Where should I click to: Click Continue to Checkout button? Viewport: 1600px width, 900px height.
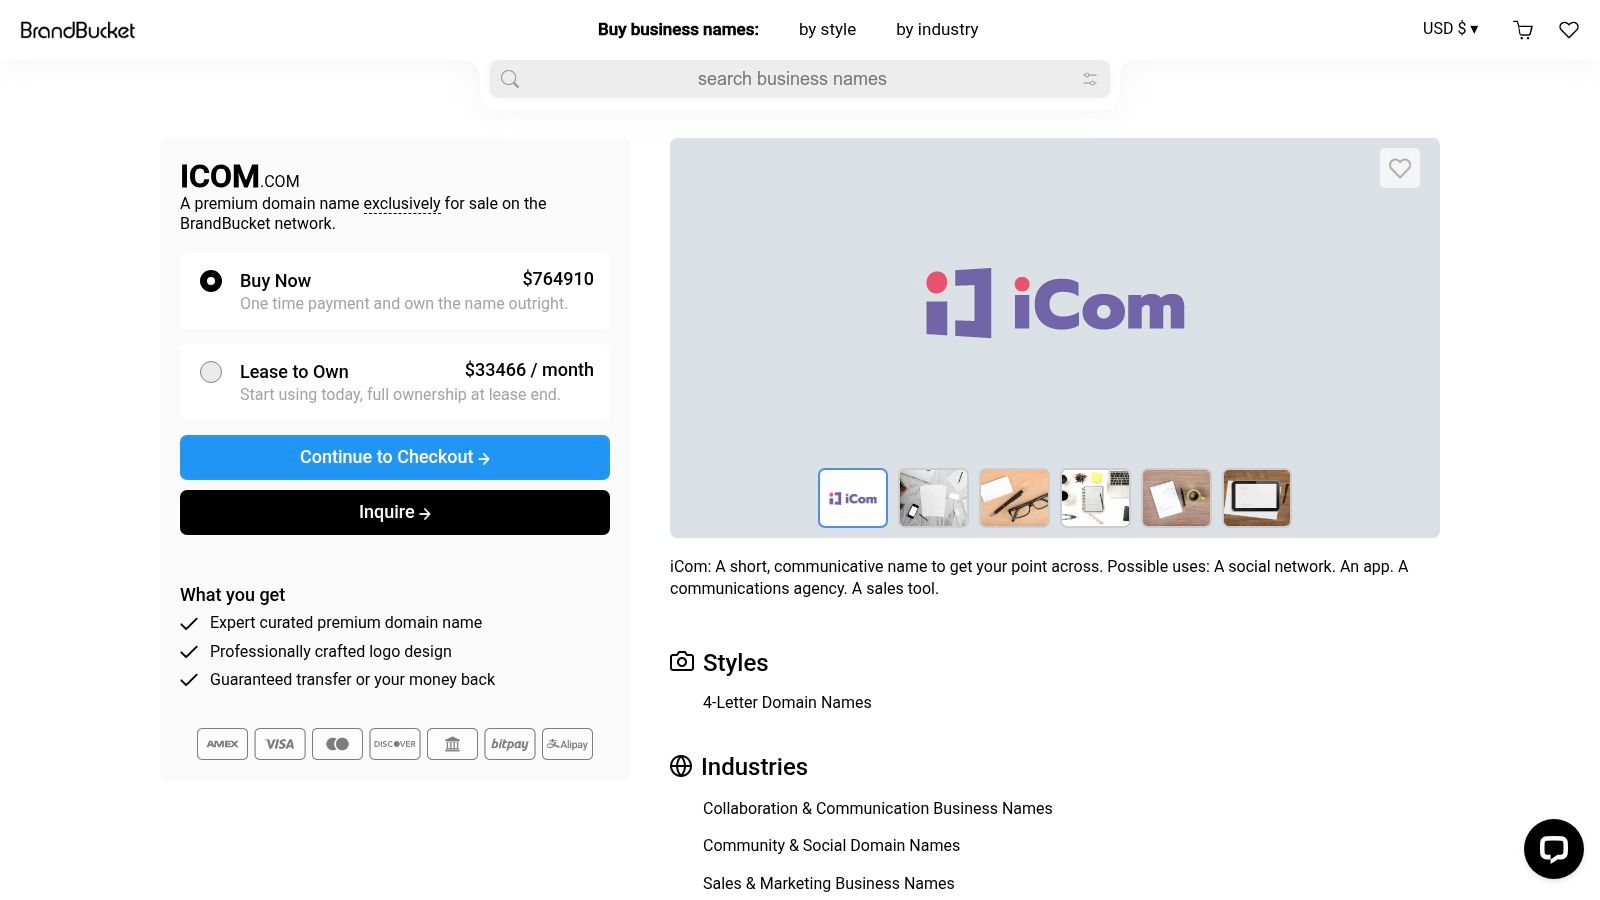[x=395, y=457]
